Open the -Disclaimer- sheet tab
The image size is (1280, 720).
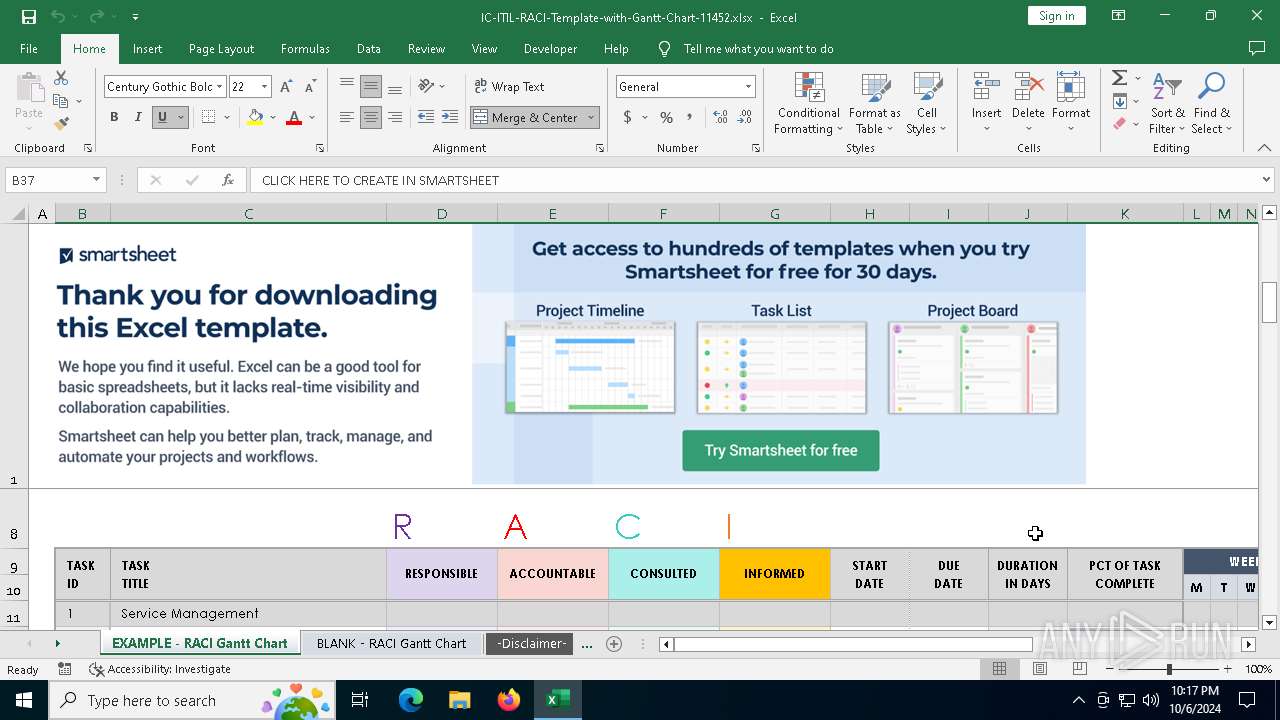pyautogui.click(x=531, y=643)
